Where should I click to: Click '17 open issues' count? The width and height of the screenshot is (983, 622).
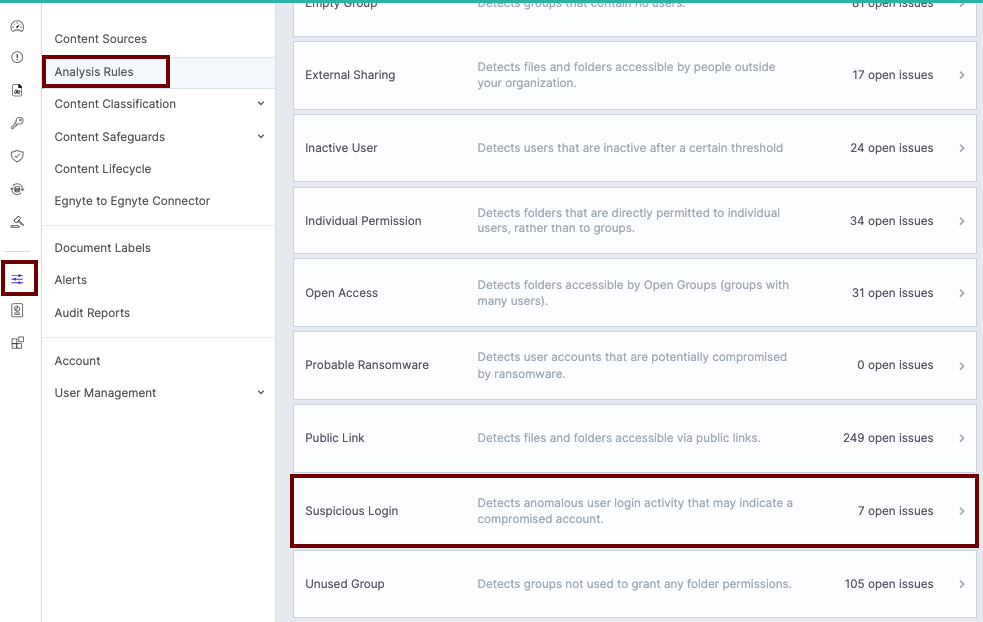pos(893,75)
